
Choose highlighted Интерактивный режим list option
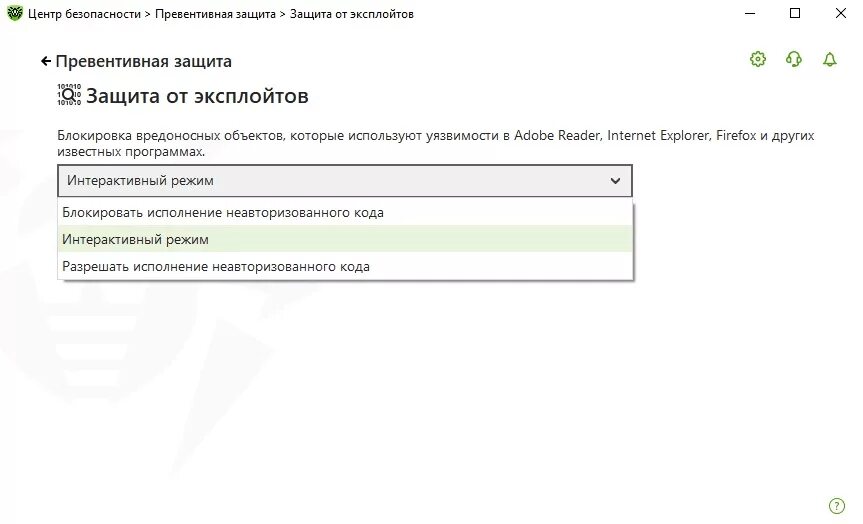(x=345, y=239)
